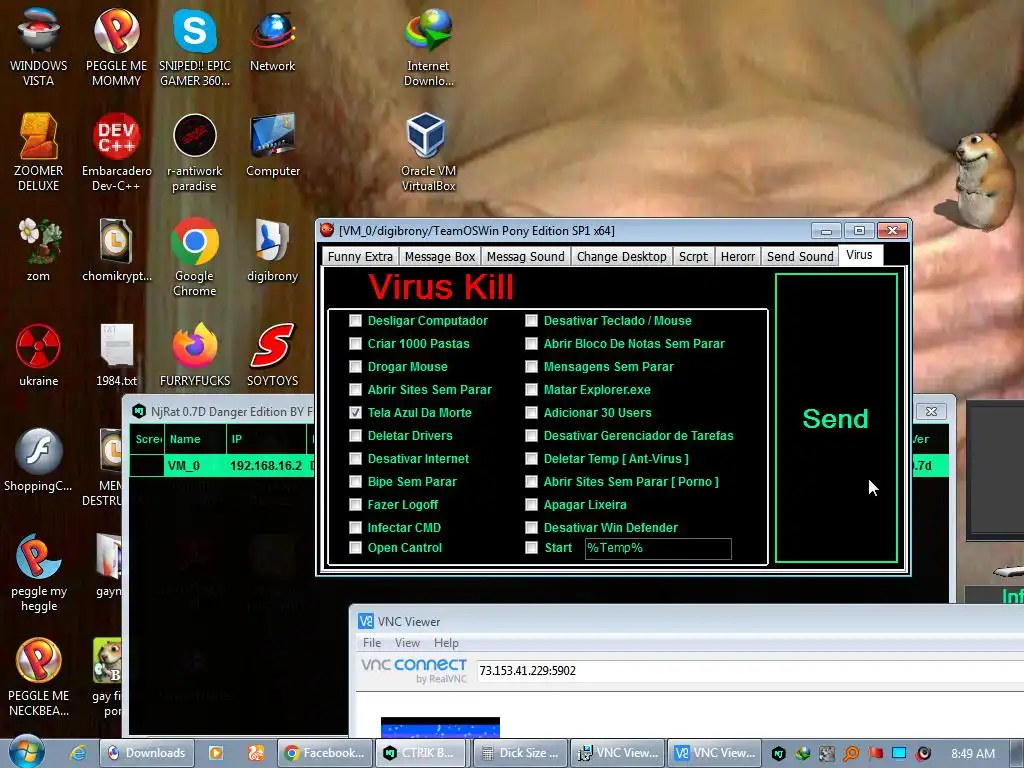This screenshot has width=1024, height=768.
Task: Open the chomikrypt desktop icon
Action: tap(116, 249)
